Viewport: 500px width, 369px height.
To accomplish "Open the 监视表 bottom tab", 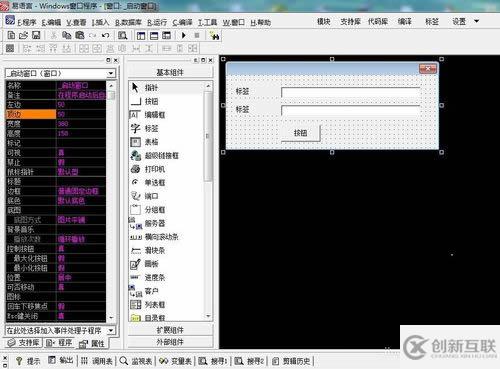I will click(x=136, y=361).
